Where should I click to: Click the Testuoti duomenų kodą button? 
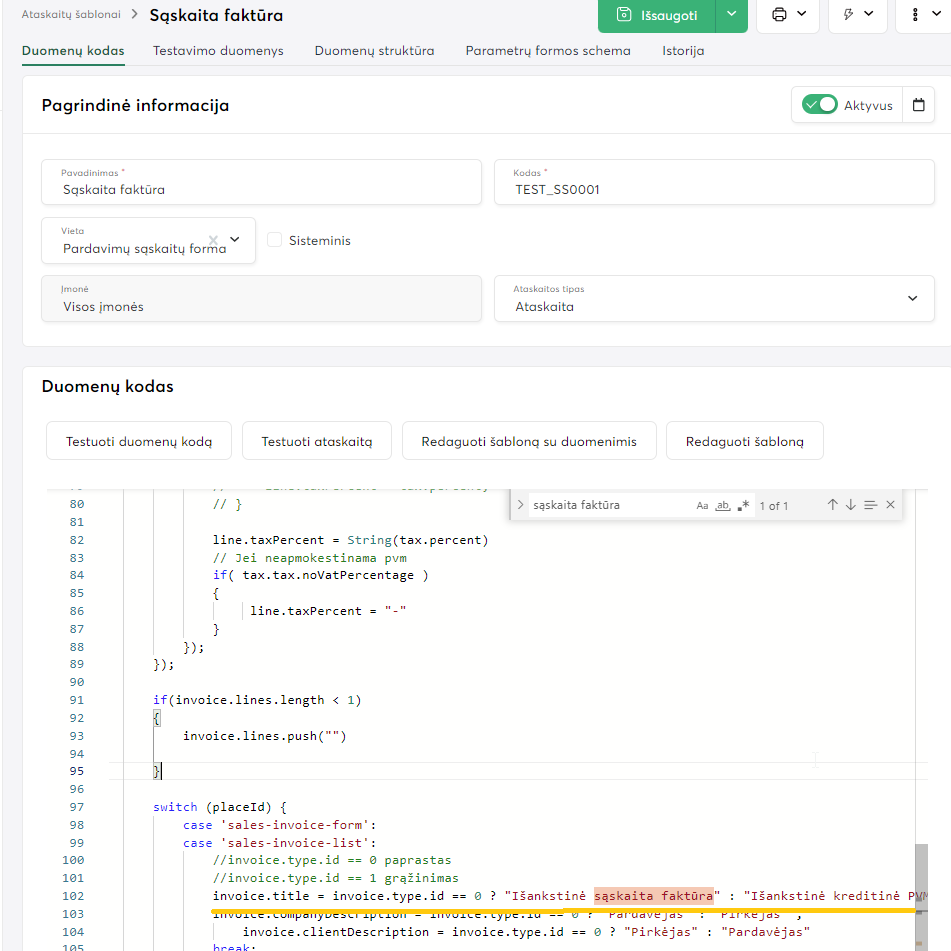pos(139,441)
